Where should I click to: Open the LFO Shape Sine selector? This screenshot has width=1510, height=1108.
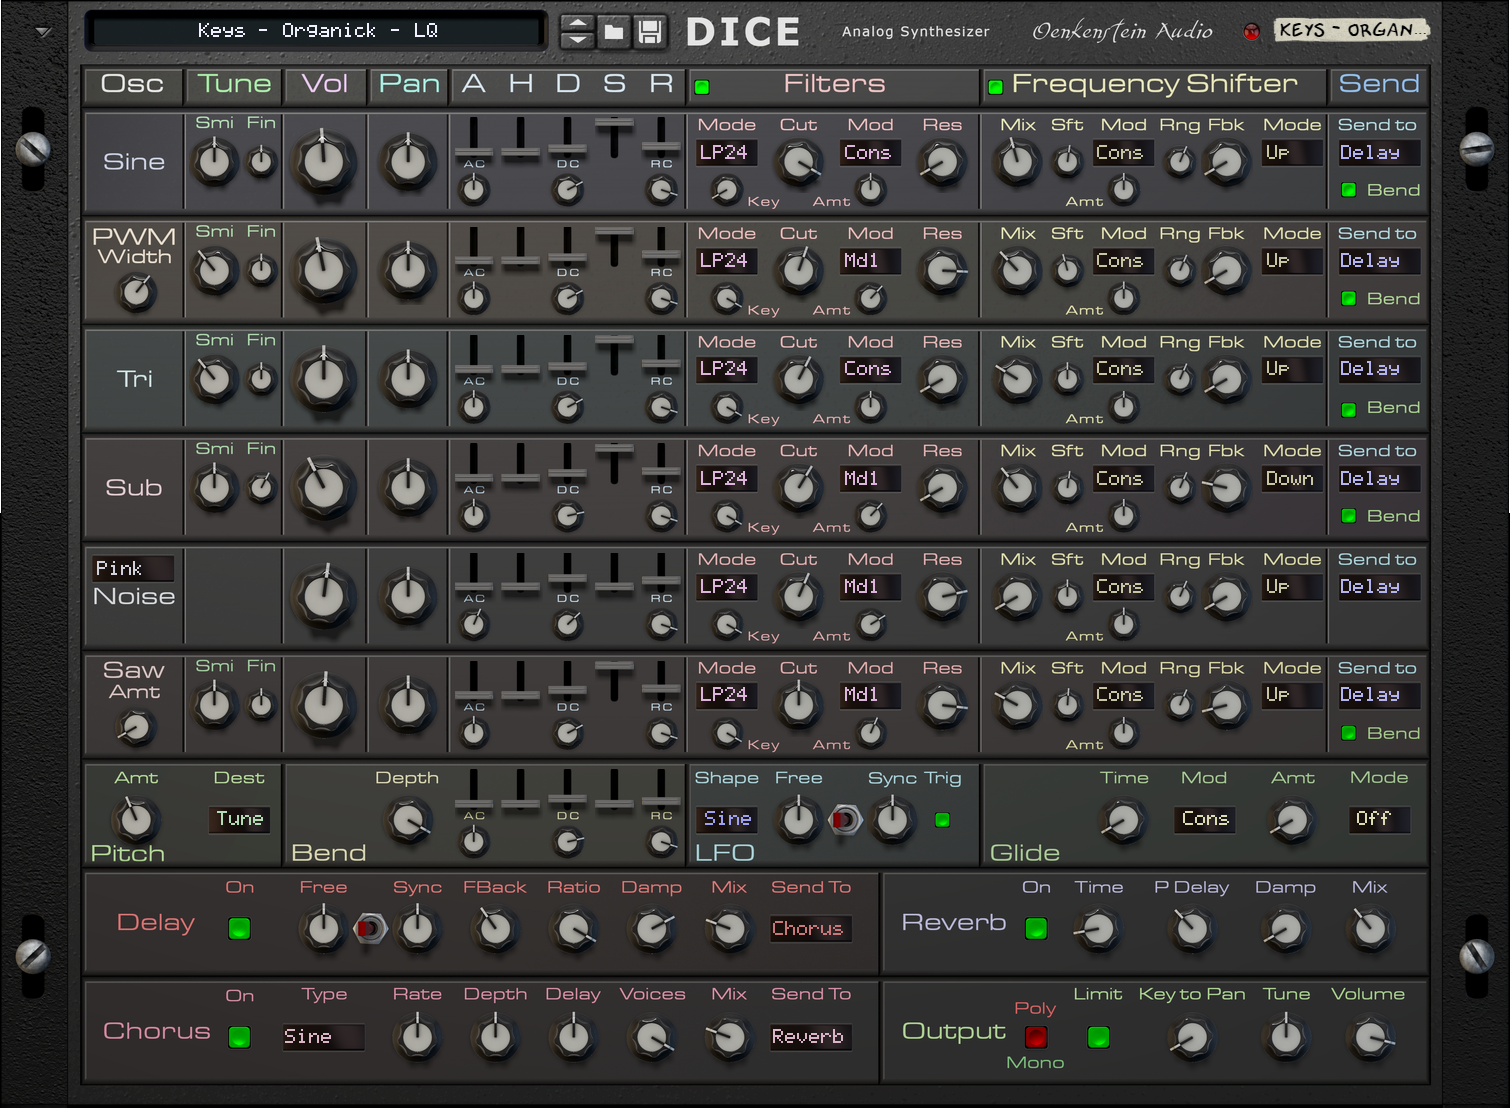point(727,819)
